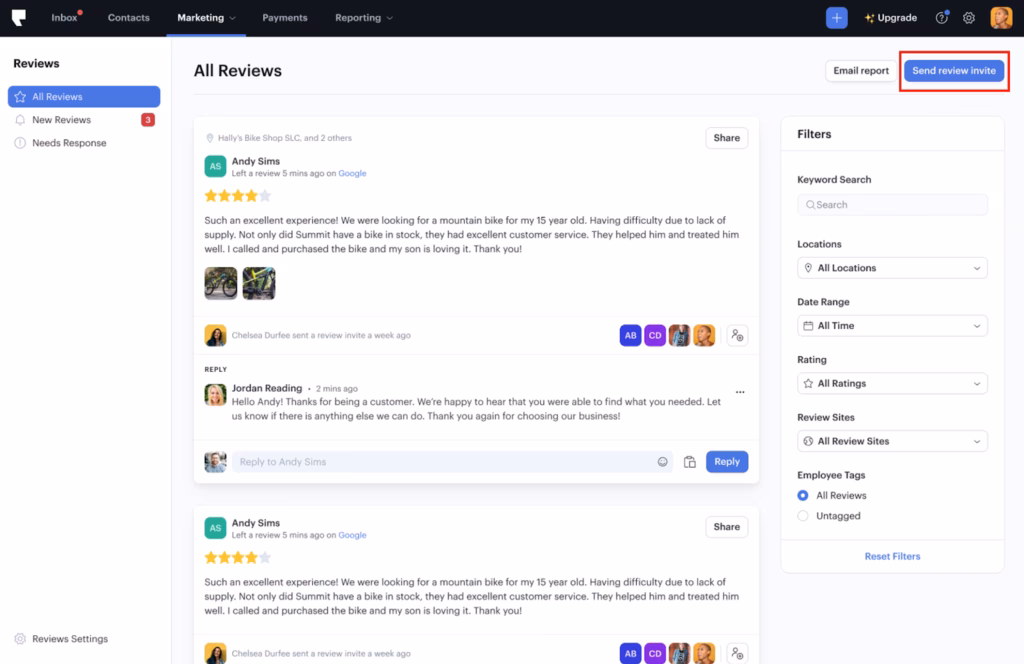Screen dimensions: 1024x664
Task: Open three-dot menu on Jordan Reading's reply
Action: [x=740, y=392]
